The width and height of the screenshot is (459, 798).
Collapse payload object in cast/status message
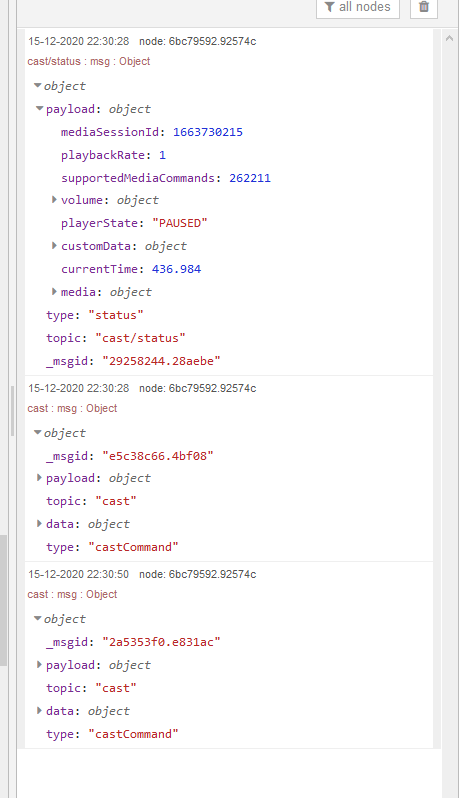(x=40, y=108)
